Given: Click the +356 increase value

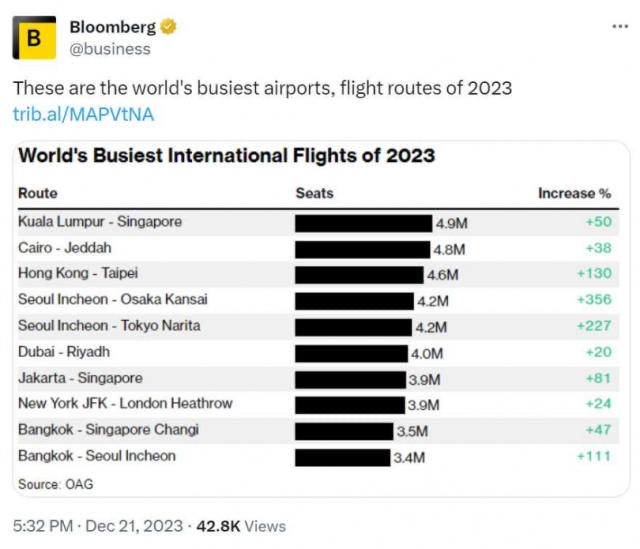Looking at the screenshot, I should tap(594, 299).
